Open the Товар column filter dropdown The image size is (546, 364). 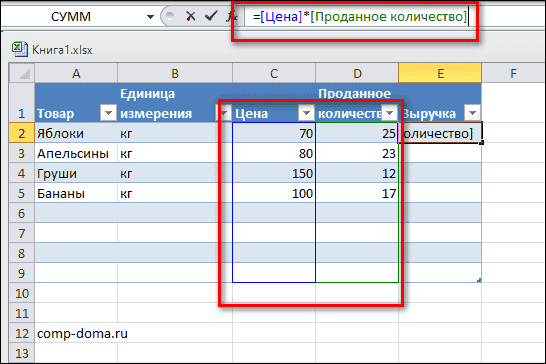pyautogui.click(x=108, y=113)
